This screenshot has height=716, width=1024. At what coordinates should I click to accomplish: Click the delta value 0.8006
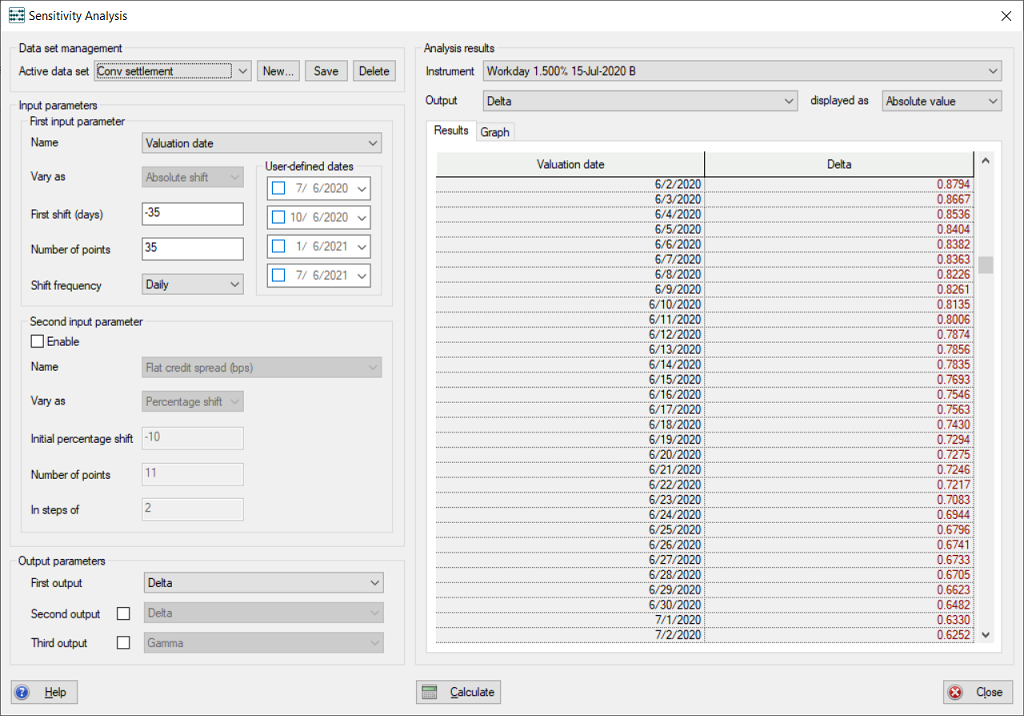tap(953, 319)
